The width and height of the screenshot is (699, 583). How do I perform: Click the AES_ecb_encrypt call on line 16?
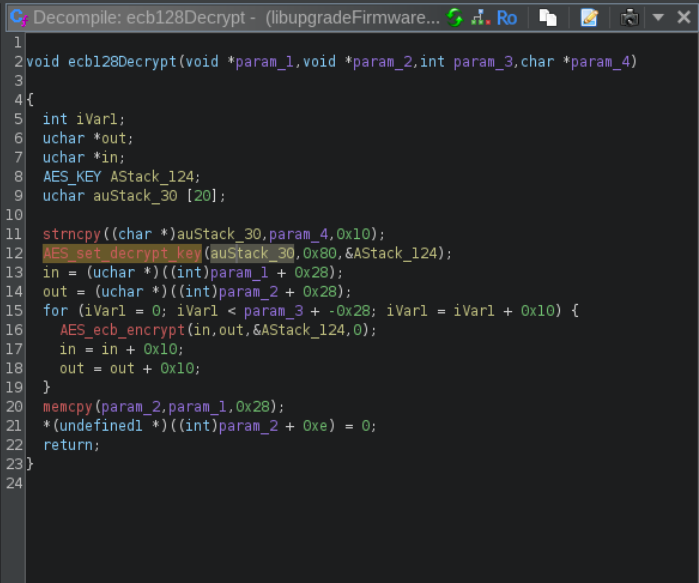pos(122,330)
